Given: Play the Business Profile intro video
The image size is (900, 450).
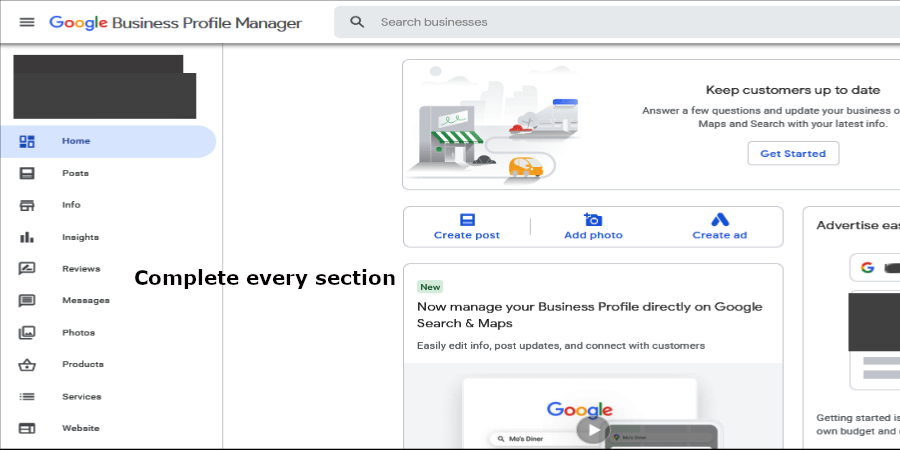Looking at the screenshot, I should coord(591,430).
